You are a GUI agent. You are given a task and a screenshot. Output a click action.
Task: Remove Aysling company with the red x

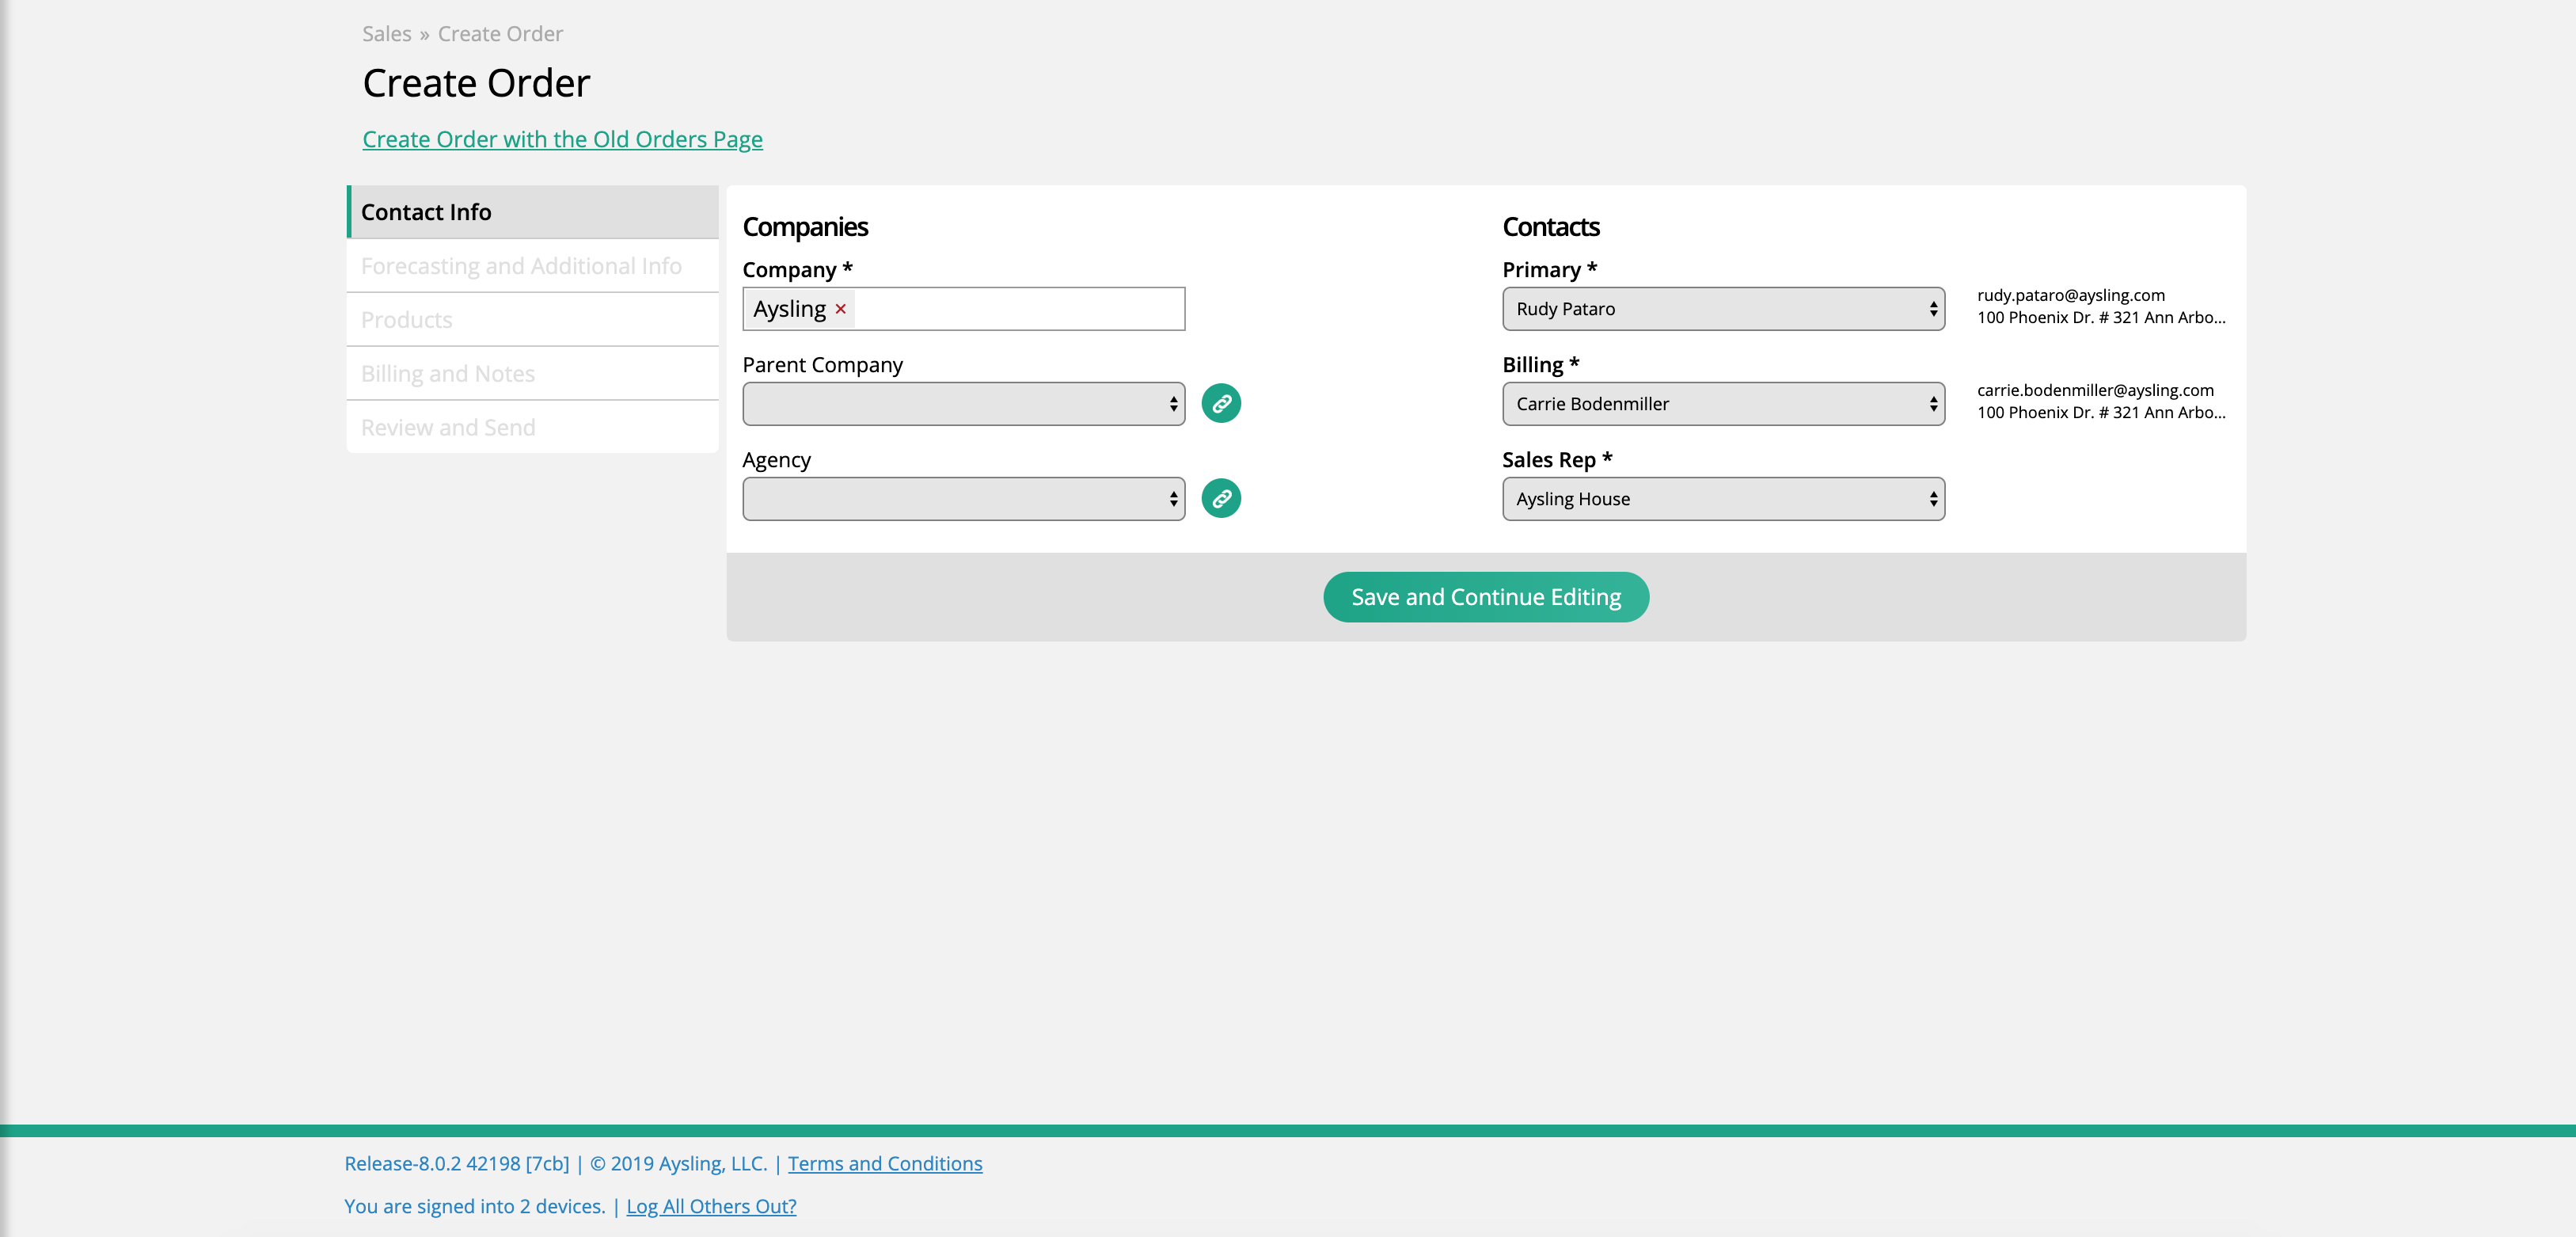(841, 309)
